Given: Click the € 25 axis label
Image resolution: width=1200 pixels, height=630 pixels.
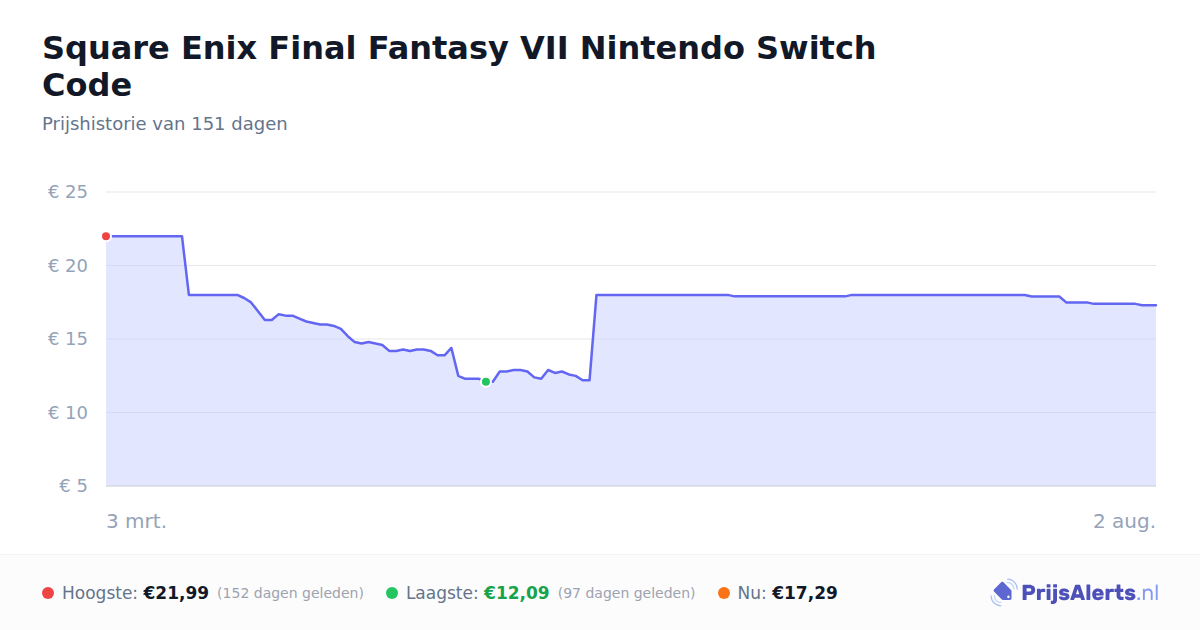Looking at the screenshot, I should tap(68, 192).
